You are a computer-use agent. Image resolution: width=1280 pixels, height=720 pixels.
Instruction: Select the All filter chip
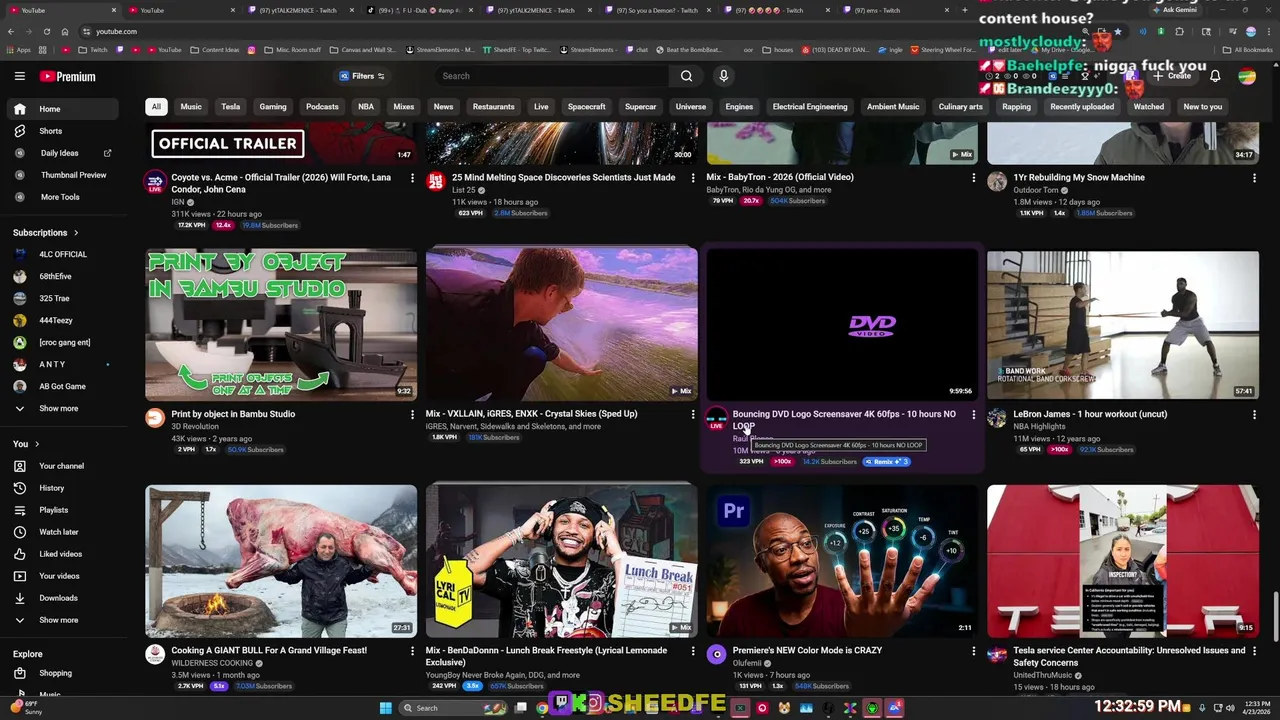tap(155, 107)
